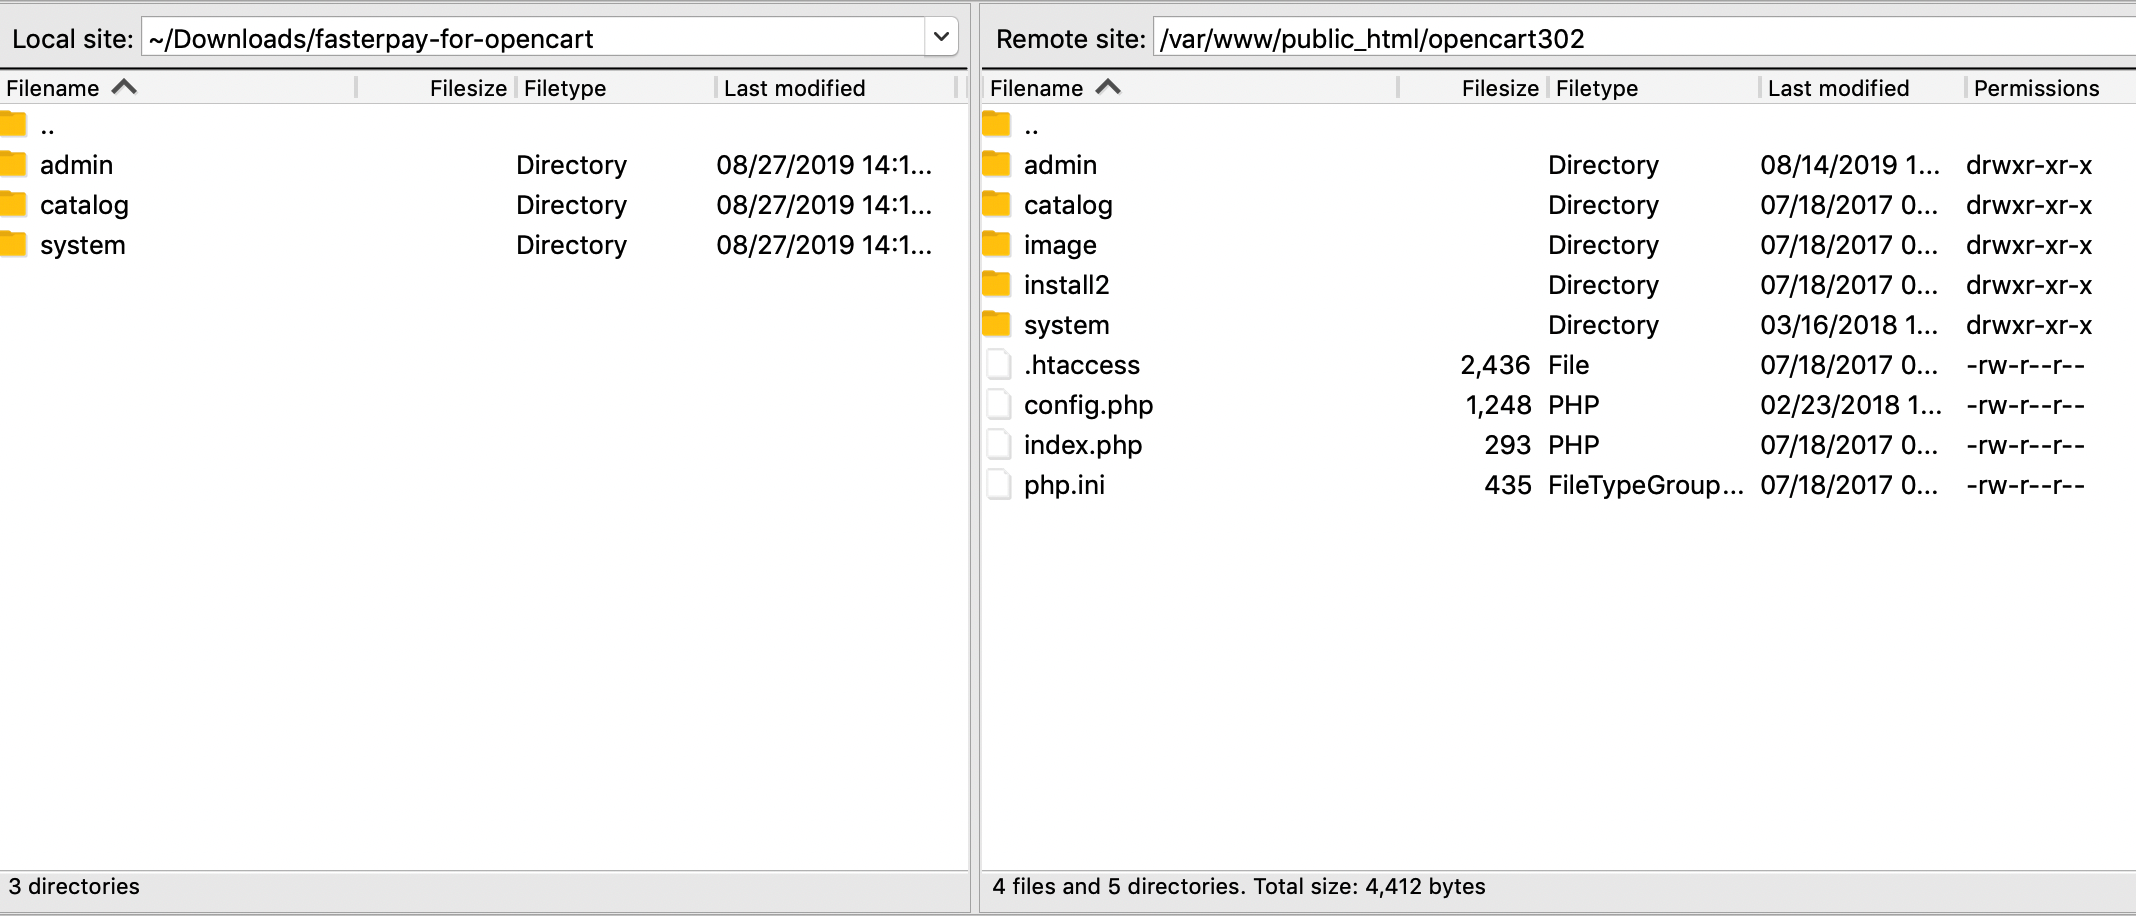
Task: Select local 'system' folder name
Action: click(x=82, y=245)
